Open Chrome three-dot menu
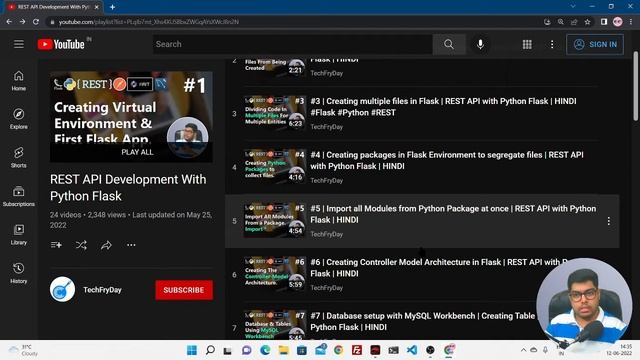Image resolution: width=640 pixels, height=360 pixels. (631, 22)
